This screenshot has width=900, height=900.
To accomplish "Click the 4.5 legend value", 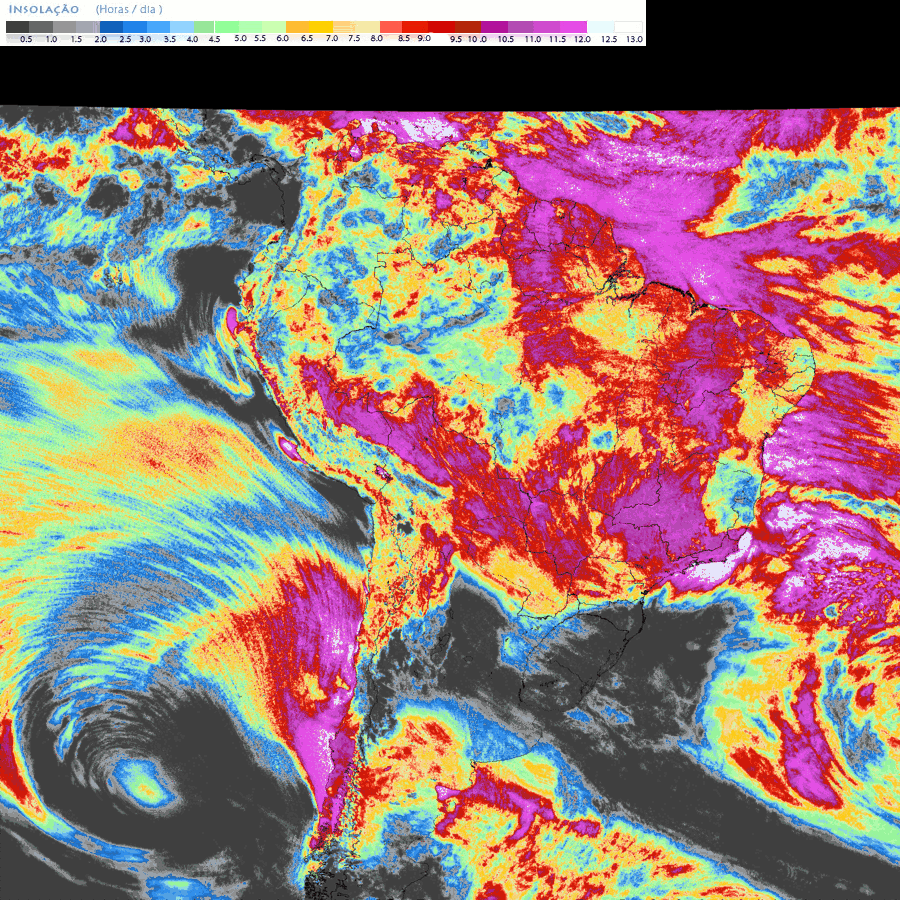I will coord(214,39).
